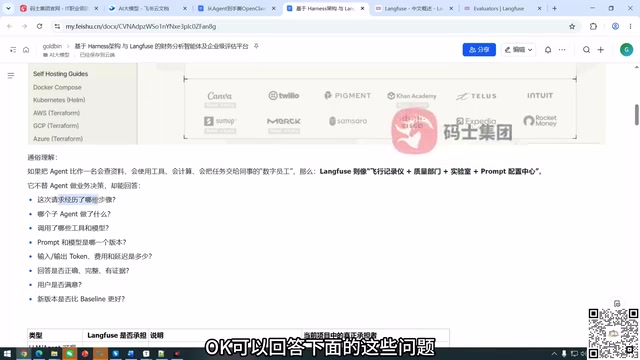Click bullet 回答是否正确、完整、有证据?

tap(83, 271)
